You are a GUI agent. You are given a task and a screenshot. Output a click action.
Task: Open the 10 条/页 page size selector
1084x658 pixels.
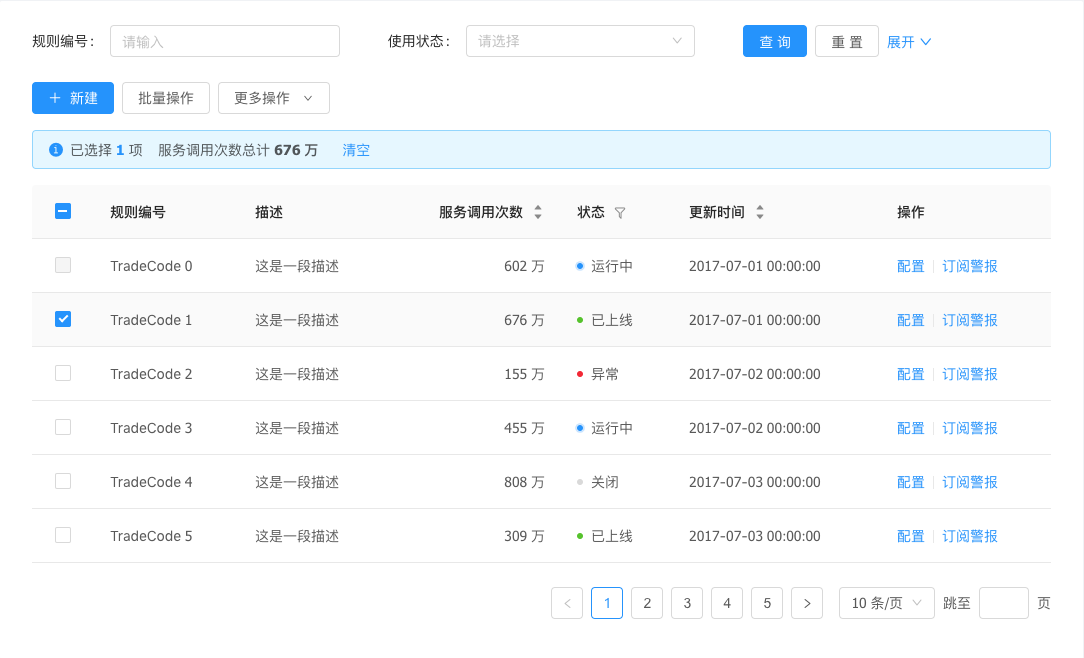point(886,603)
